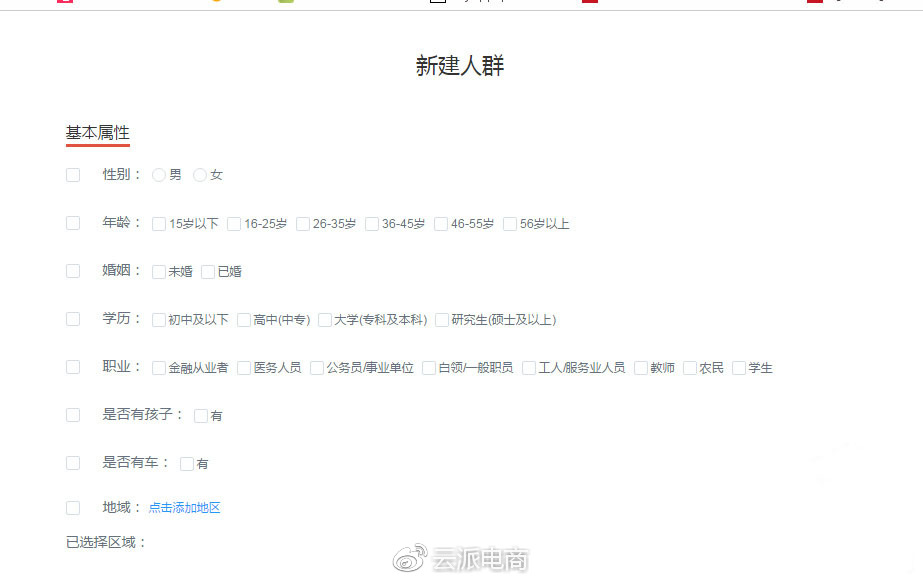Check 未婚 under marital status
Image resolution: width=923 pixels, height=582 pixels.
(158, 271)
